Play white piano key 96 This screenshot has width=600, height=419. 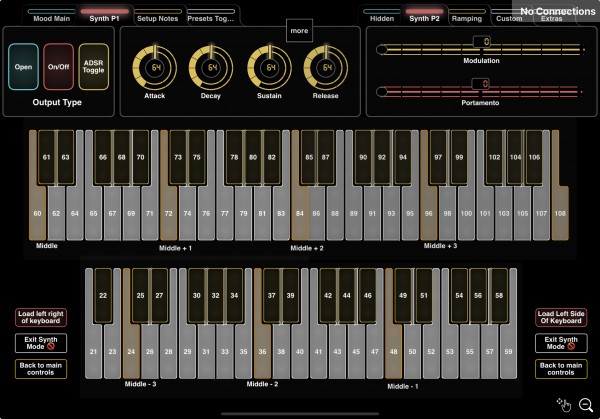pos(429,213)
